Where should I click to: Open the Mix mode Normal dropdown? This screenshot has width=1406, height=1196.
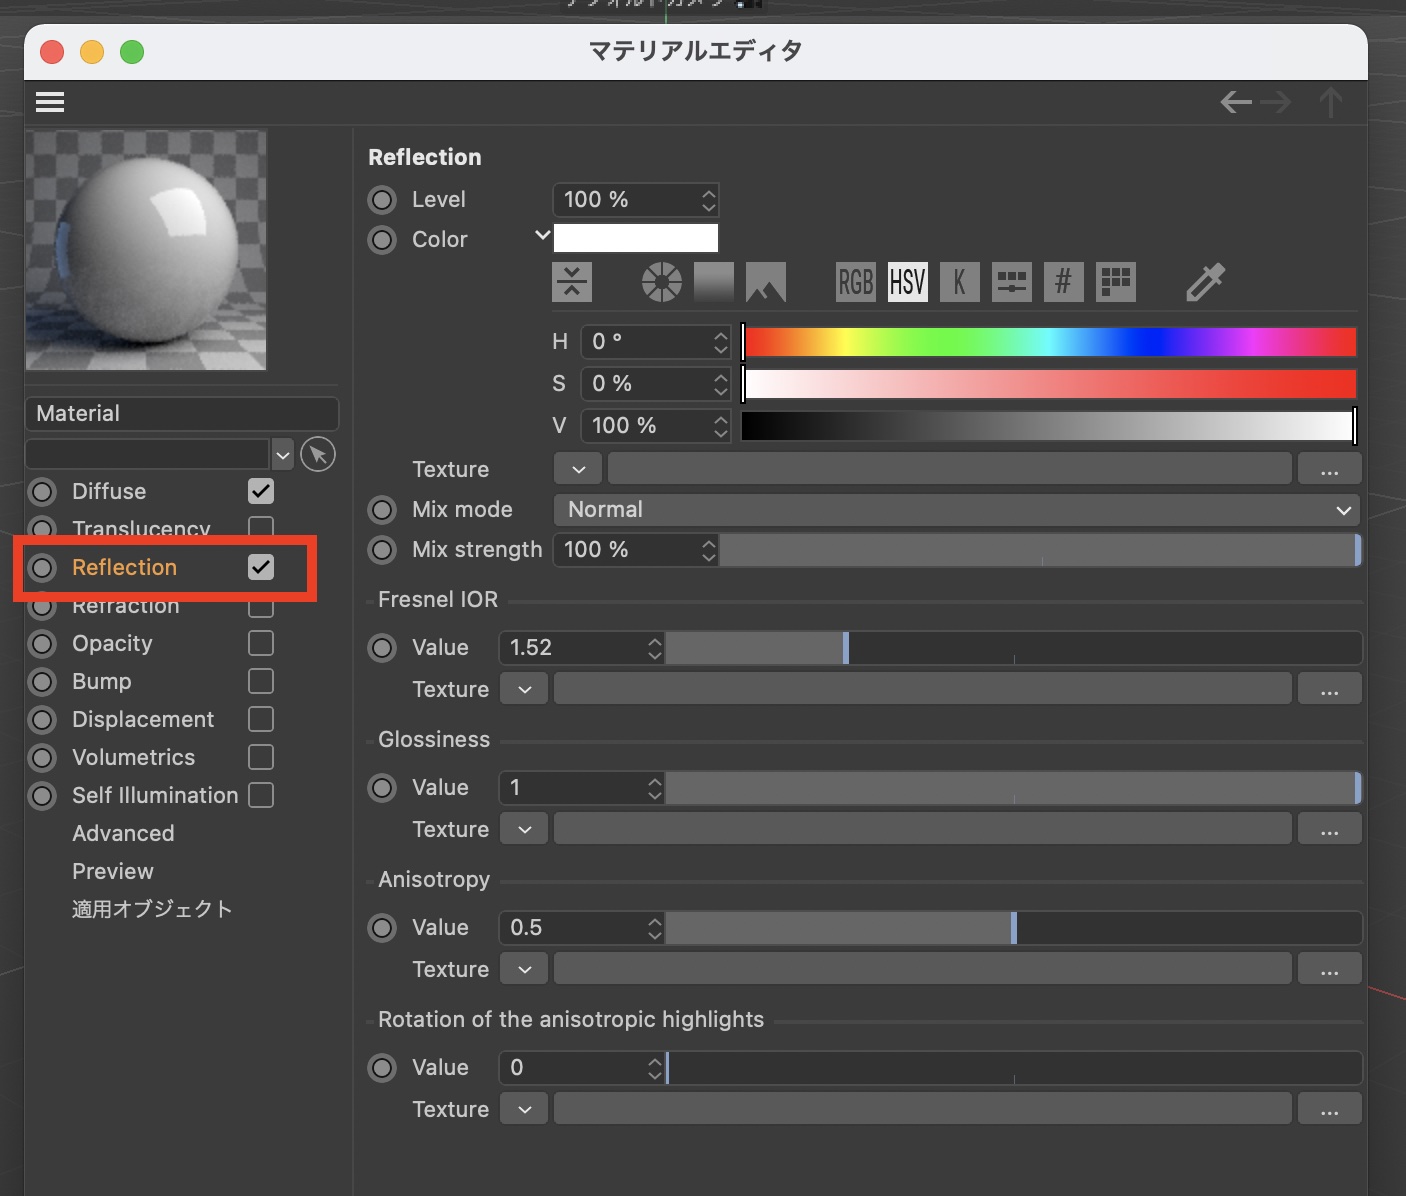(x=956, y=510)
